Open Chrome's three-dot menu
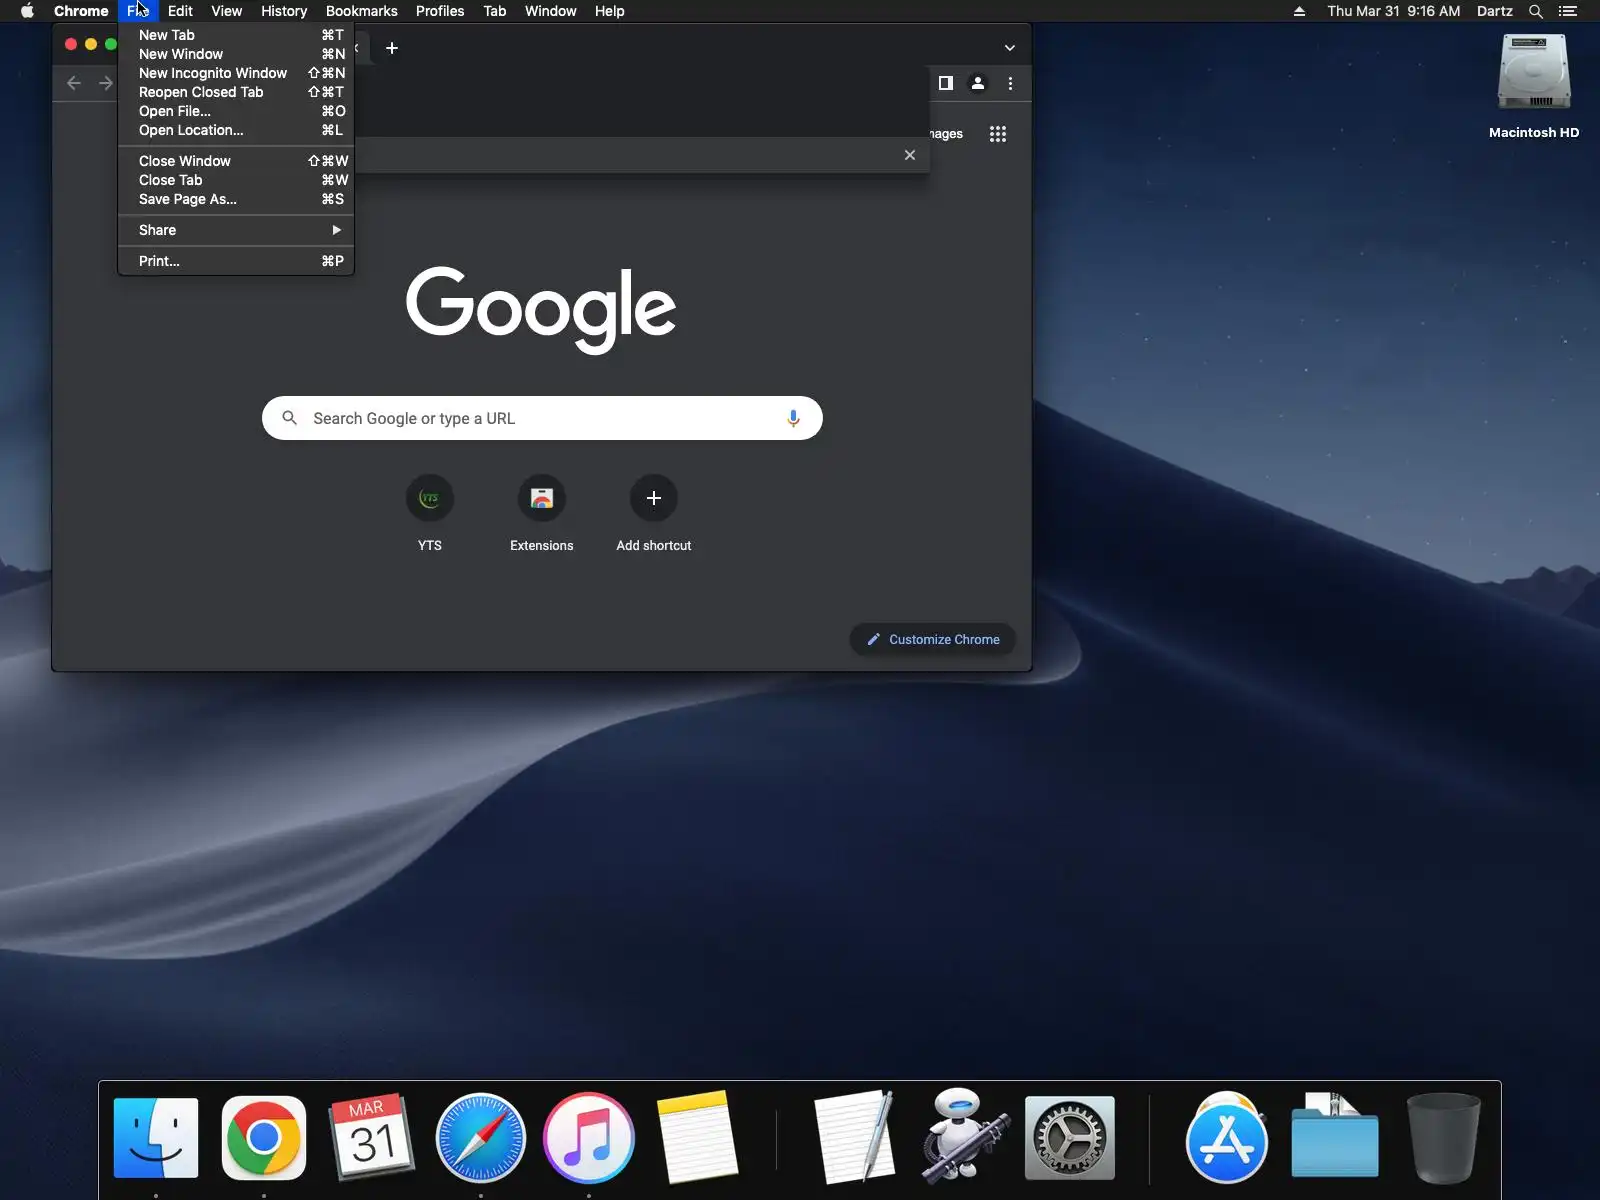Image resolution: width=1600 pixels, height=1200 pixels. pos(1010,83)
